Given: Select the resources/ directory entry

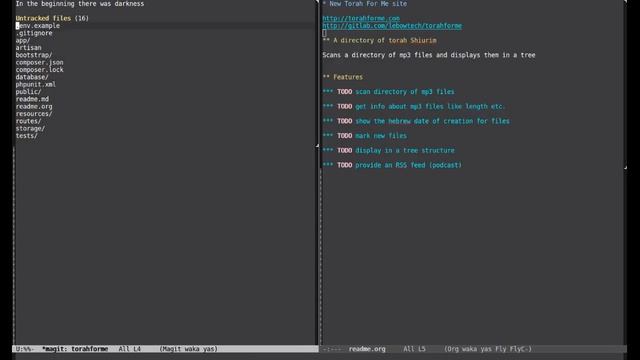Looking at the screenshot, I should point(34,114).
